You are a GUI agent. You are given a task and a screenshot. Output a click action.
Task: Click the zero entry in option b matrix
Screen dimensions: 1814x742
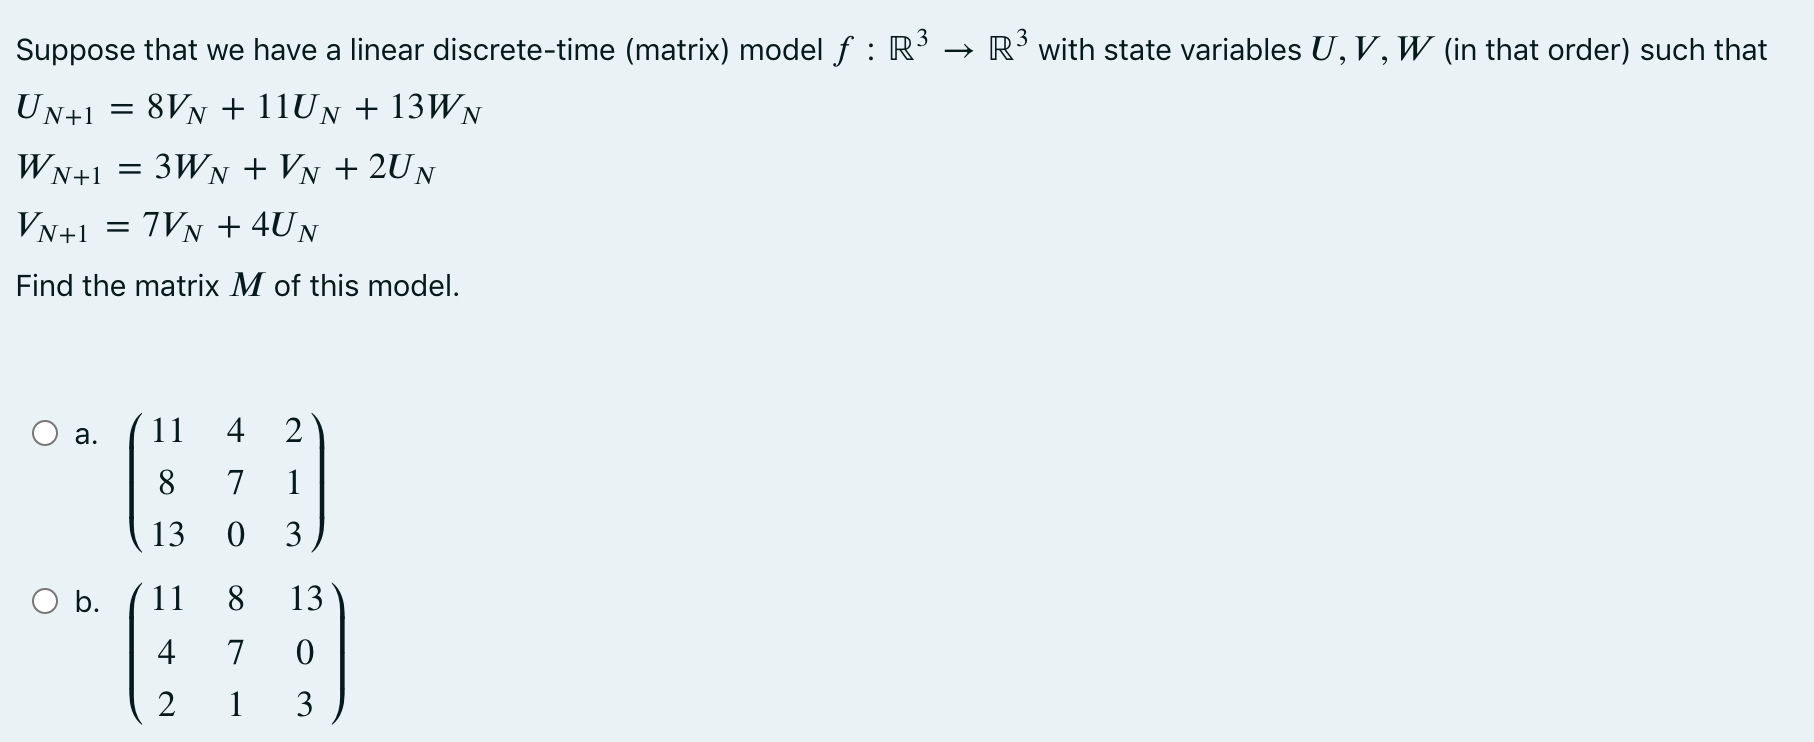point(304,653)
